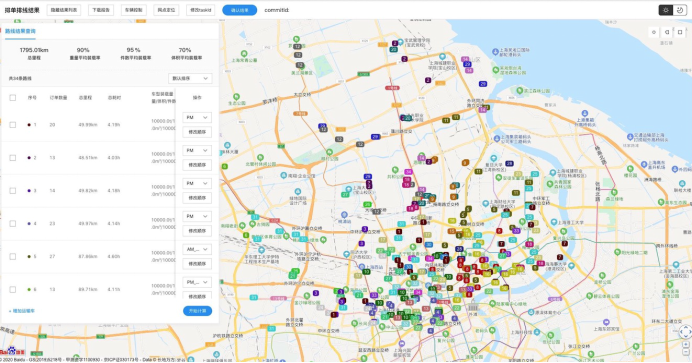Click the map pan compass control
Viewport: 692px width, 363px height.
(x=685, y=331)
